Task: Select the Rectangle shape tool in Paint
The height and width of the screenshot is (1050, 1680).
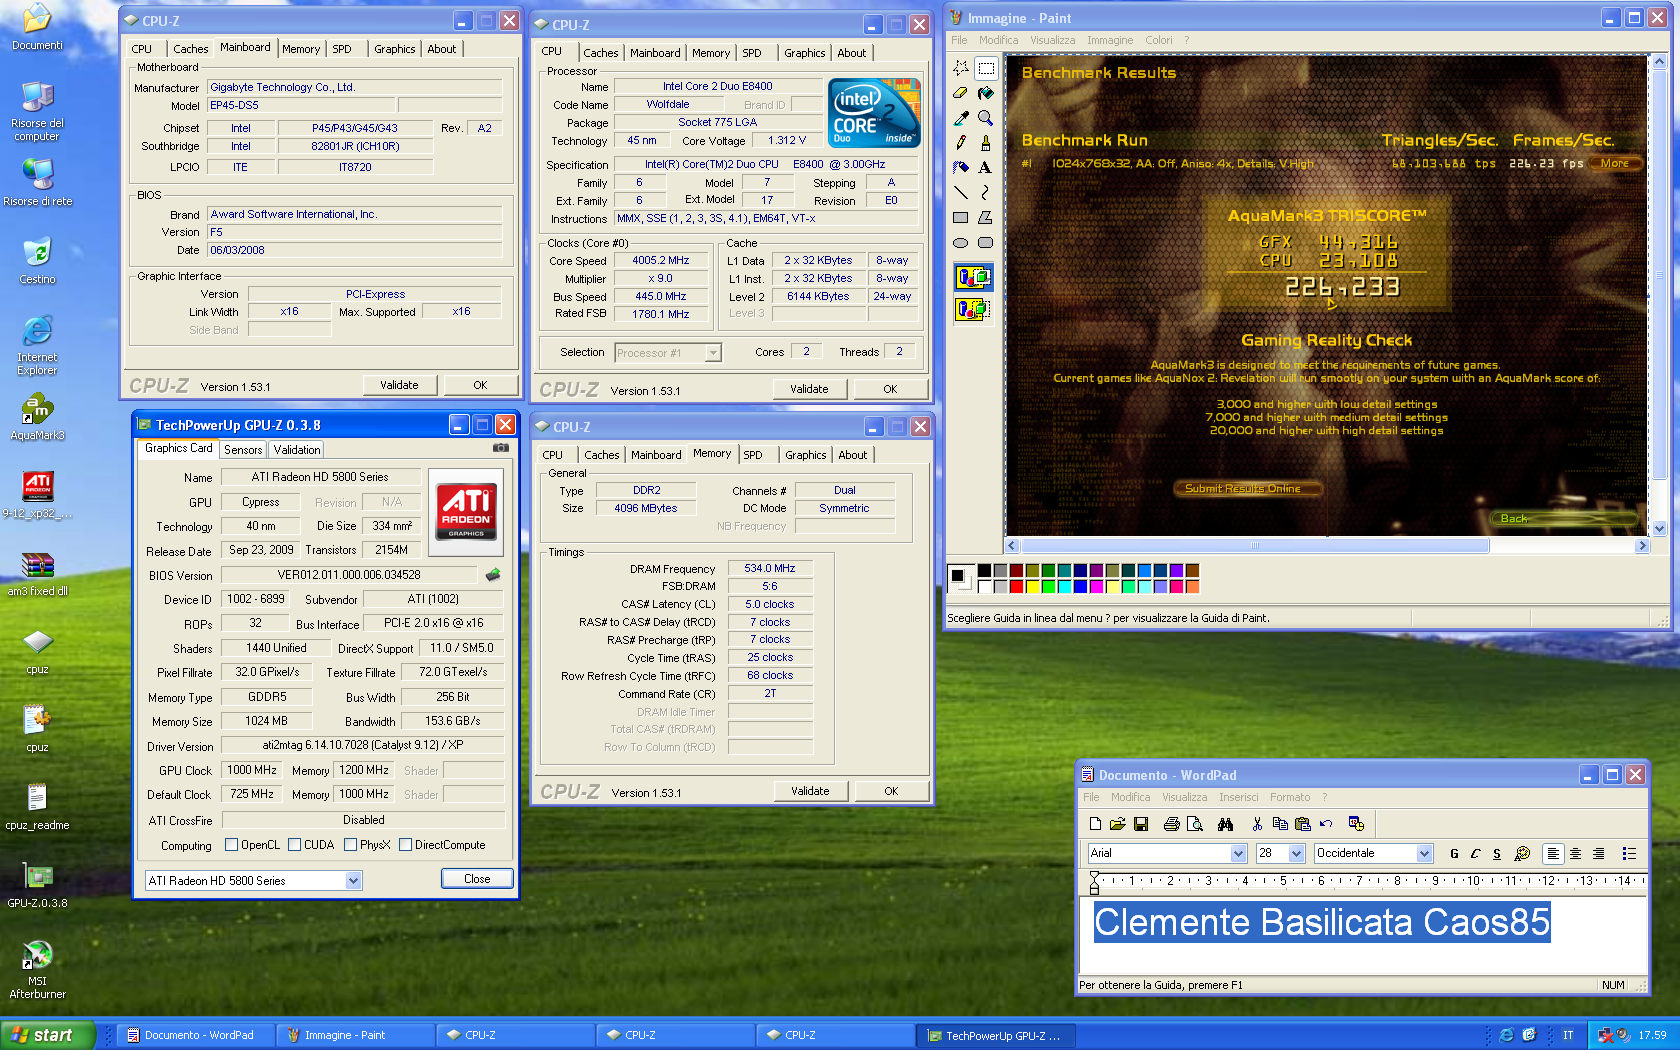Action: 961,218
